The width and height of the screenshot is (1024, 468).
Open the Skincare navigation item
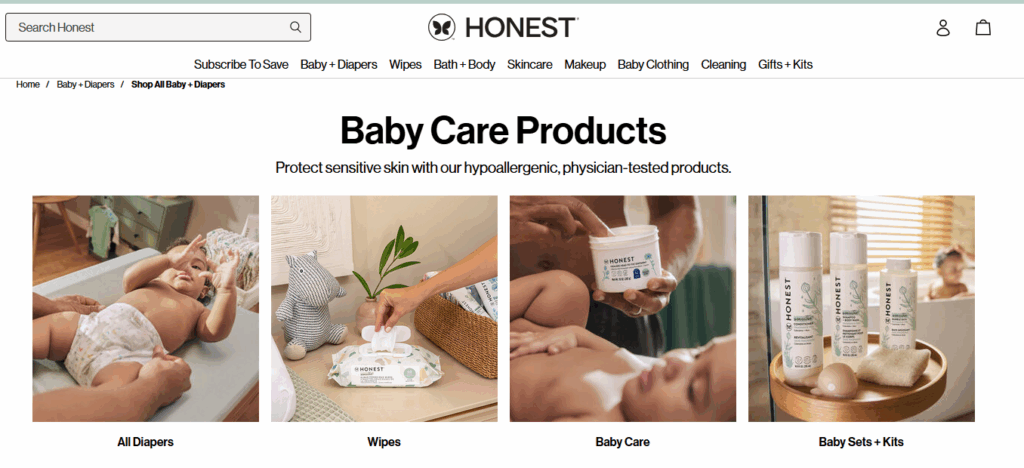pyautogui.click(x=530, y=65)
